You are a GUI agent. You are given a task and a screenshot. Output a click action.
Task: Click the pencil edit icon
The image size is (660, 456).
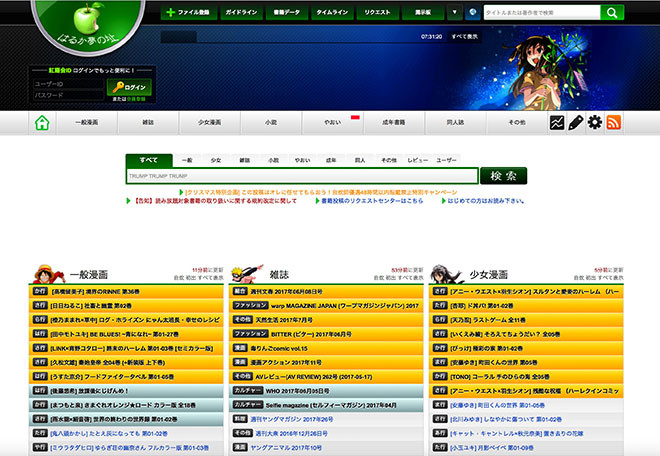click(576, 123)
